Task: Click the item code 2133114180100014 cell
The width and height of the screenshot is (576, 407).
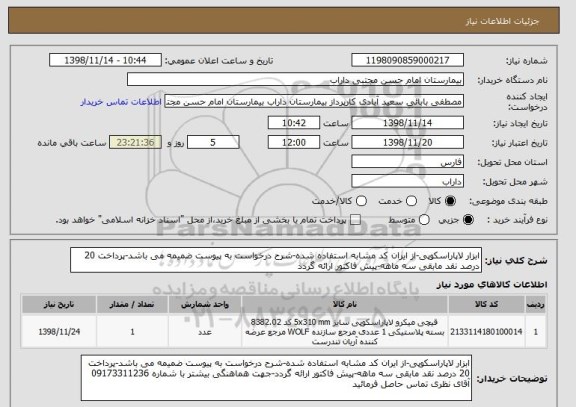Action: tap(486, 332)
